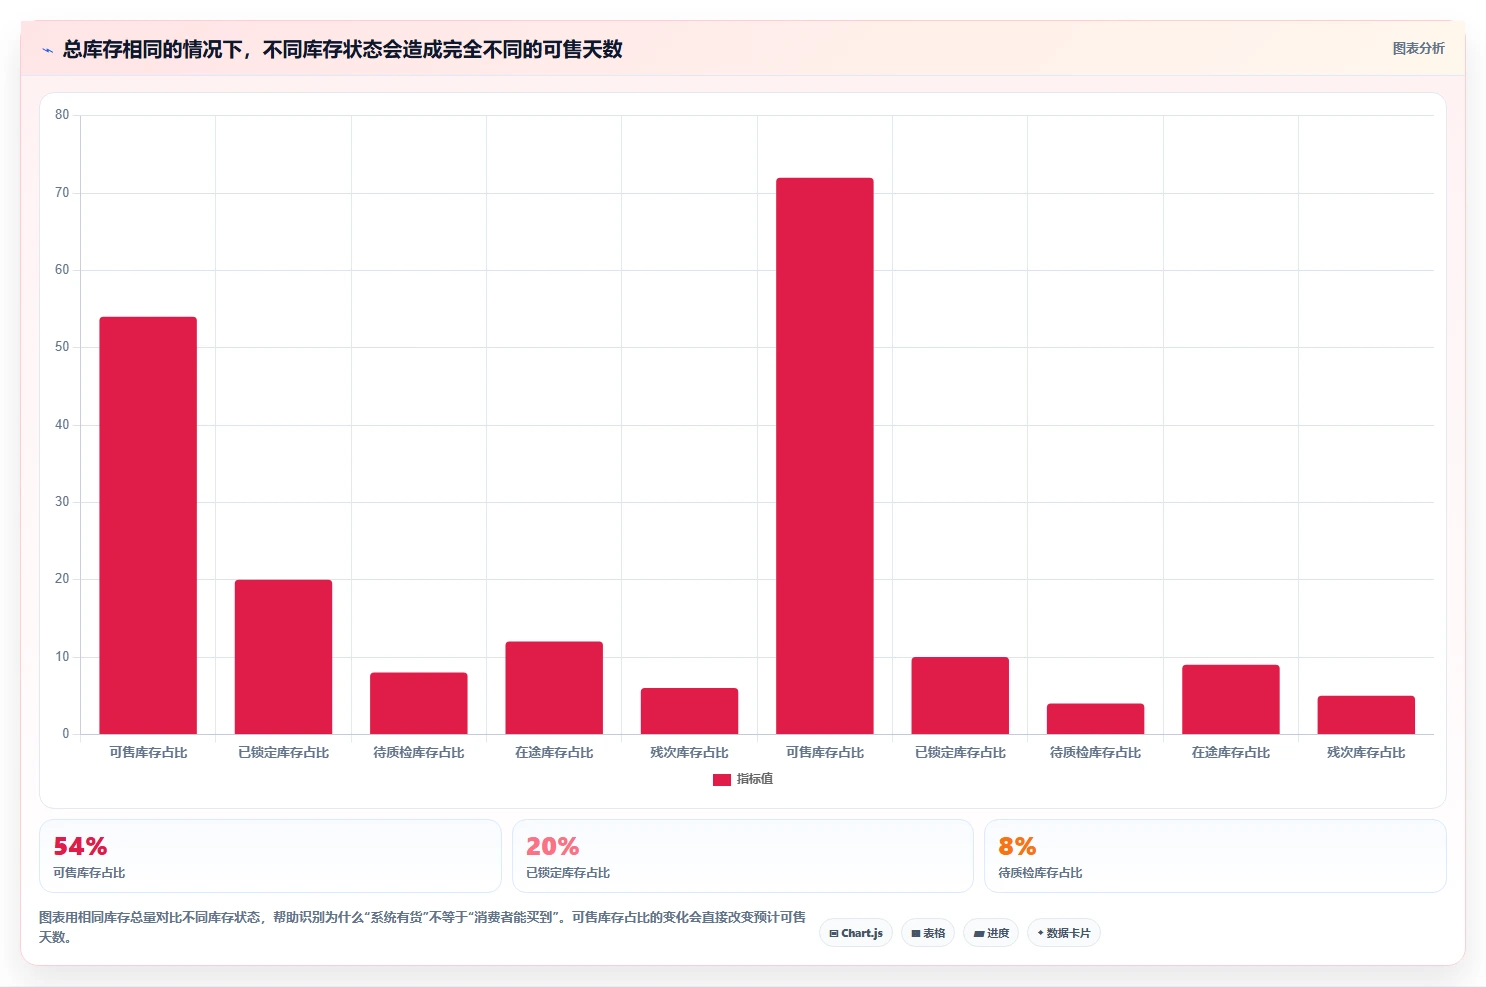The height and width of the screenshot is (987, 1486).
Task: Click the 54% value in the stat card
Action: click(80, 847)
